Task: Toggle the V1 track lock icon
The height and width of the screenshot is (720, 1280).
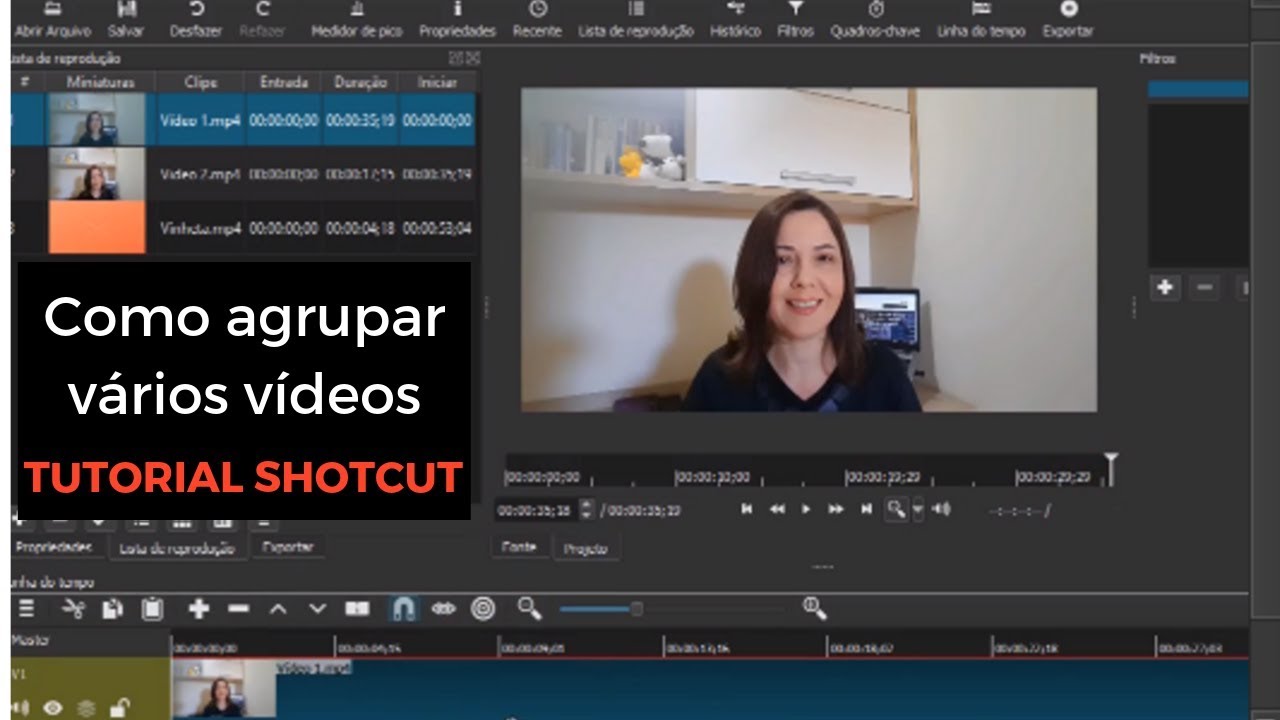Action: [x=119, y=708]
